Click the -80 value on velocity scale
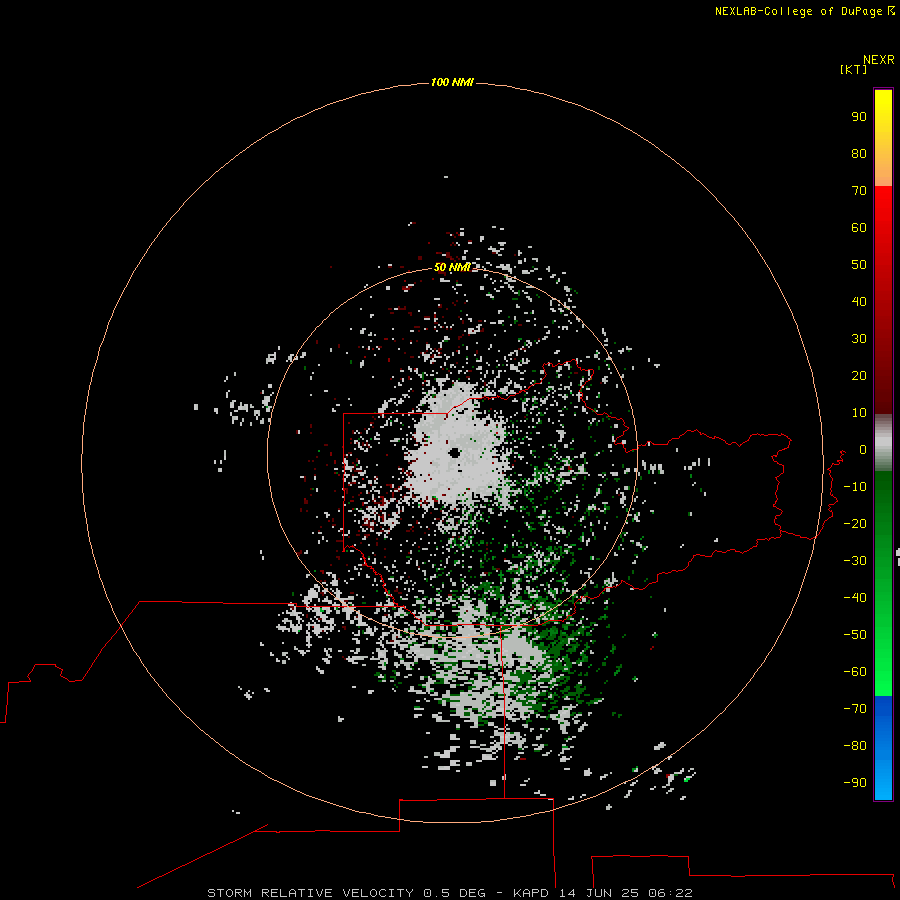Image resolution: width=900 pixels, height=900 pixels. coord(855,746)
